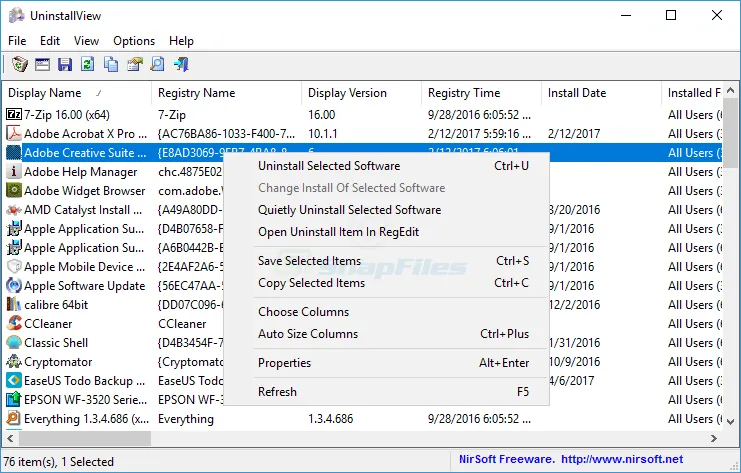Select Open Uninstall Item In RegEdit
This screenshot has height=473, width=741.
click(x=387, y=232)
